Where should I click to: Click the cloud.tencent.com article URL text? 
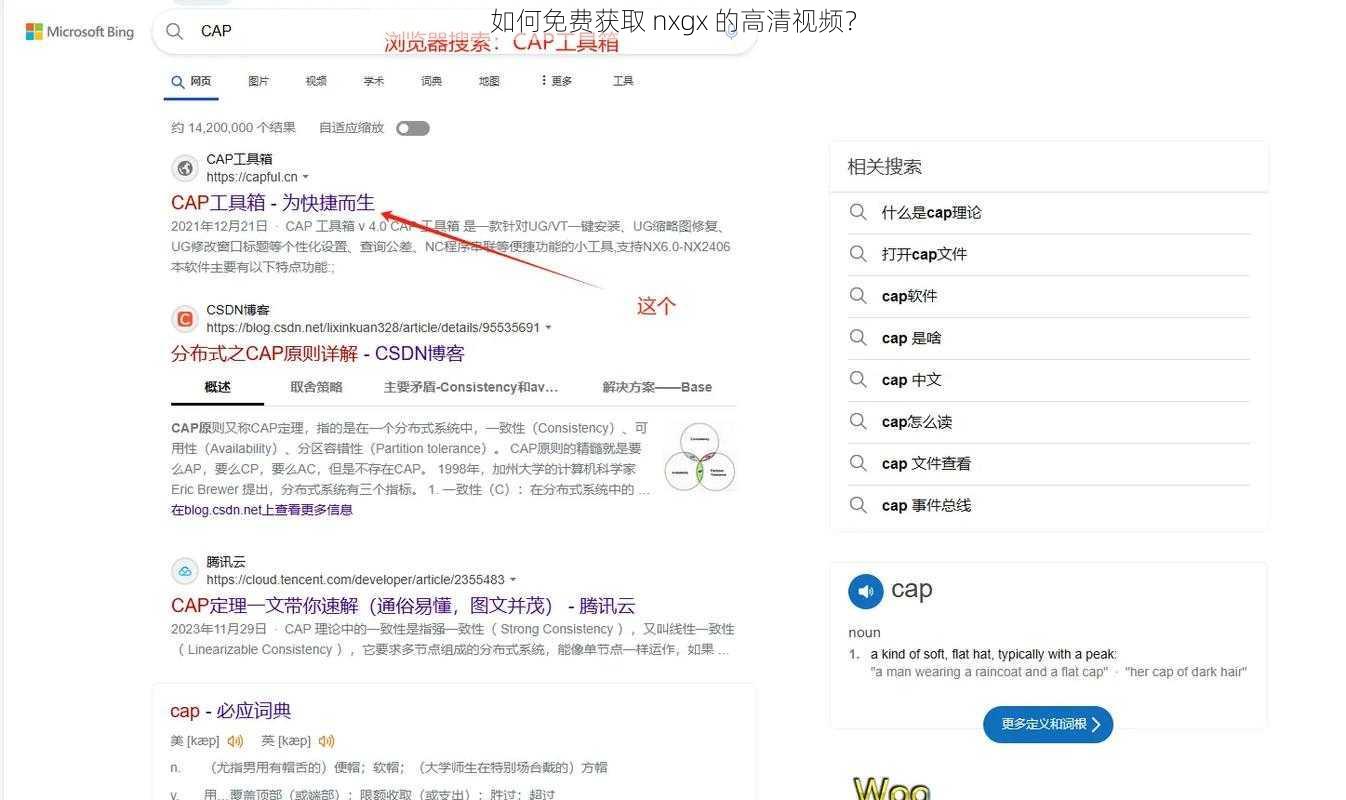coord(356,580)
